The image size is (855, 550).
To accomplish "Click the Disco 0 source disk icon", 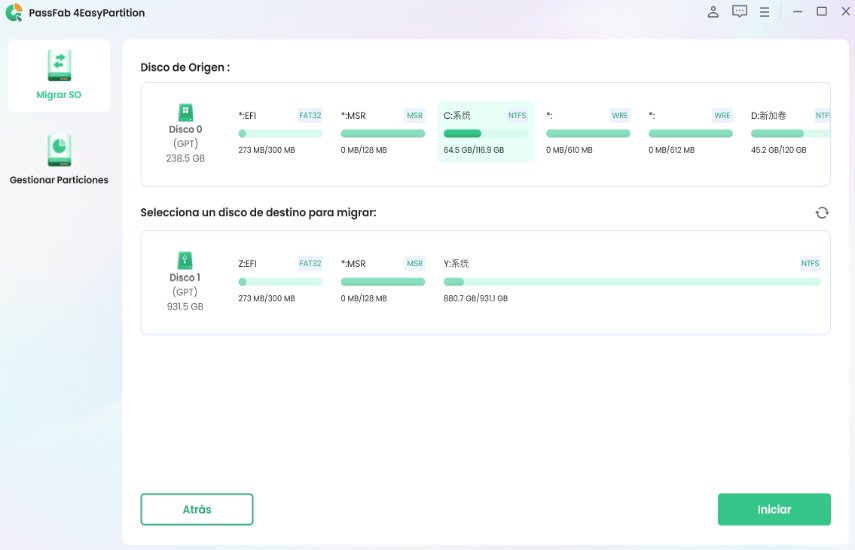I will (185, 113).
